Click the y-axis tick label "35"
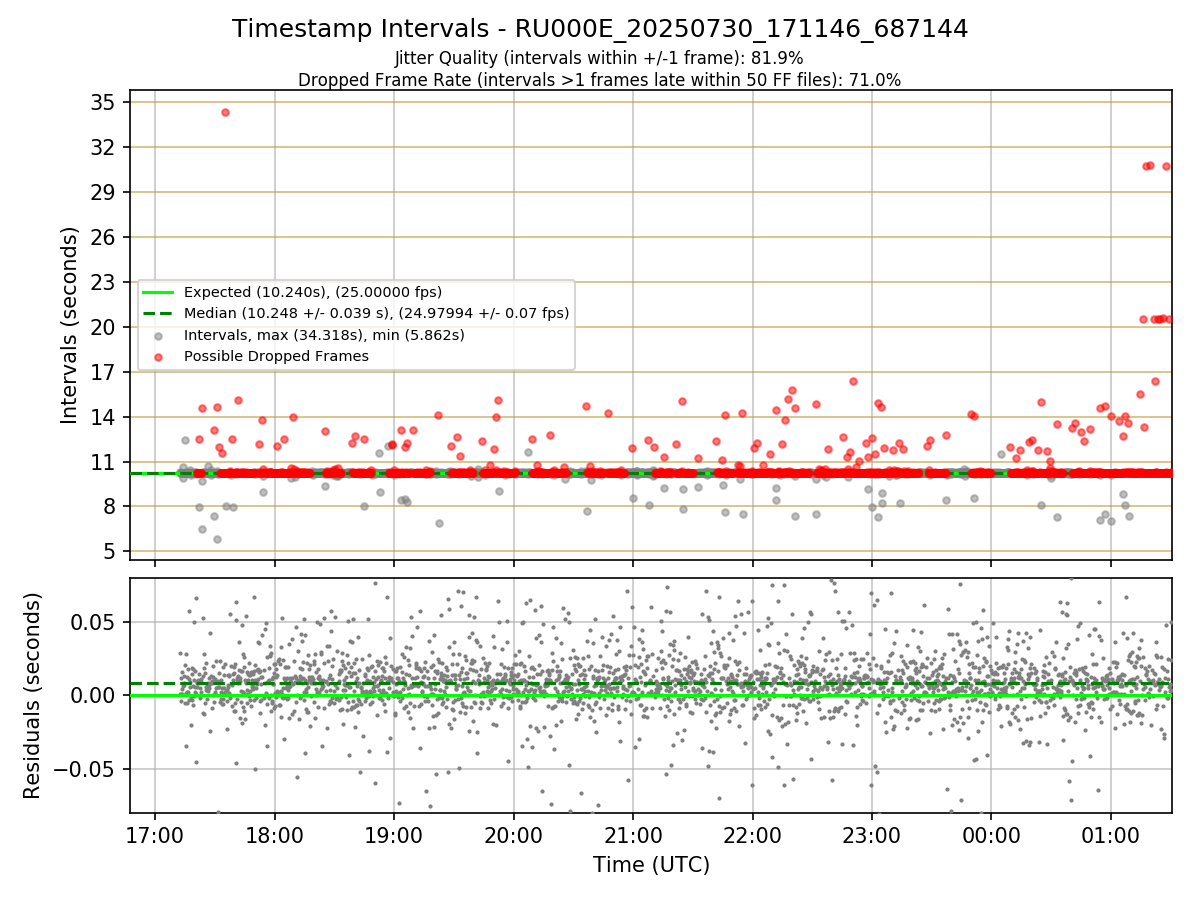1200x900 pixels. (102, 102)
